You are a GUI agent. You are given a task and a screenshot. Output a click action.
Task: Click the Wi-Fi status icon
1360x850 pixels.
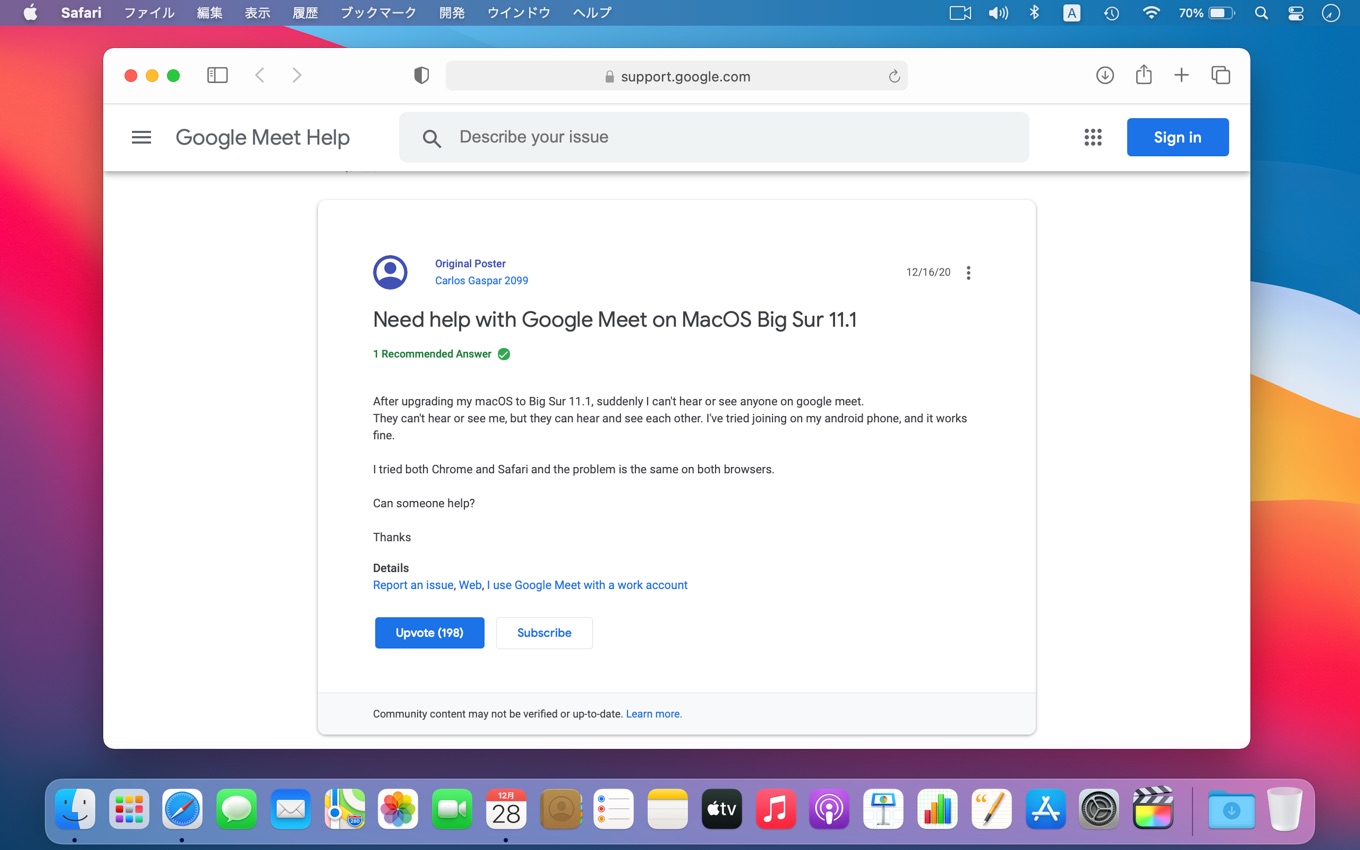point(1151,13)
